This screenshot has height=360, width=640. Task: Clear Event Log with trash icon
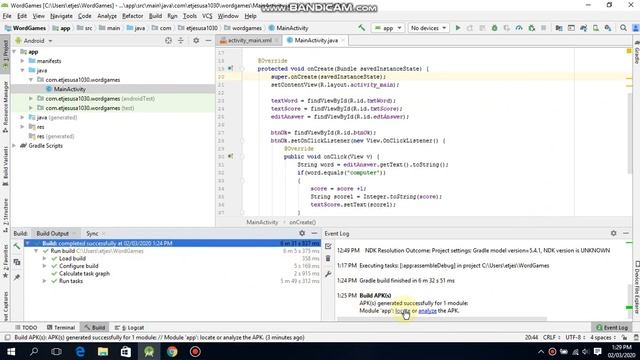coord(328,259)
